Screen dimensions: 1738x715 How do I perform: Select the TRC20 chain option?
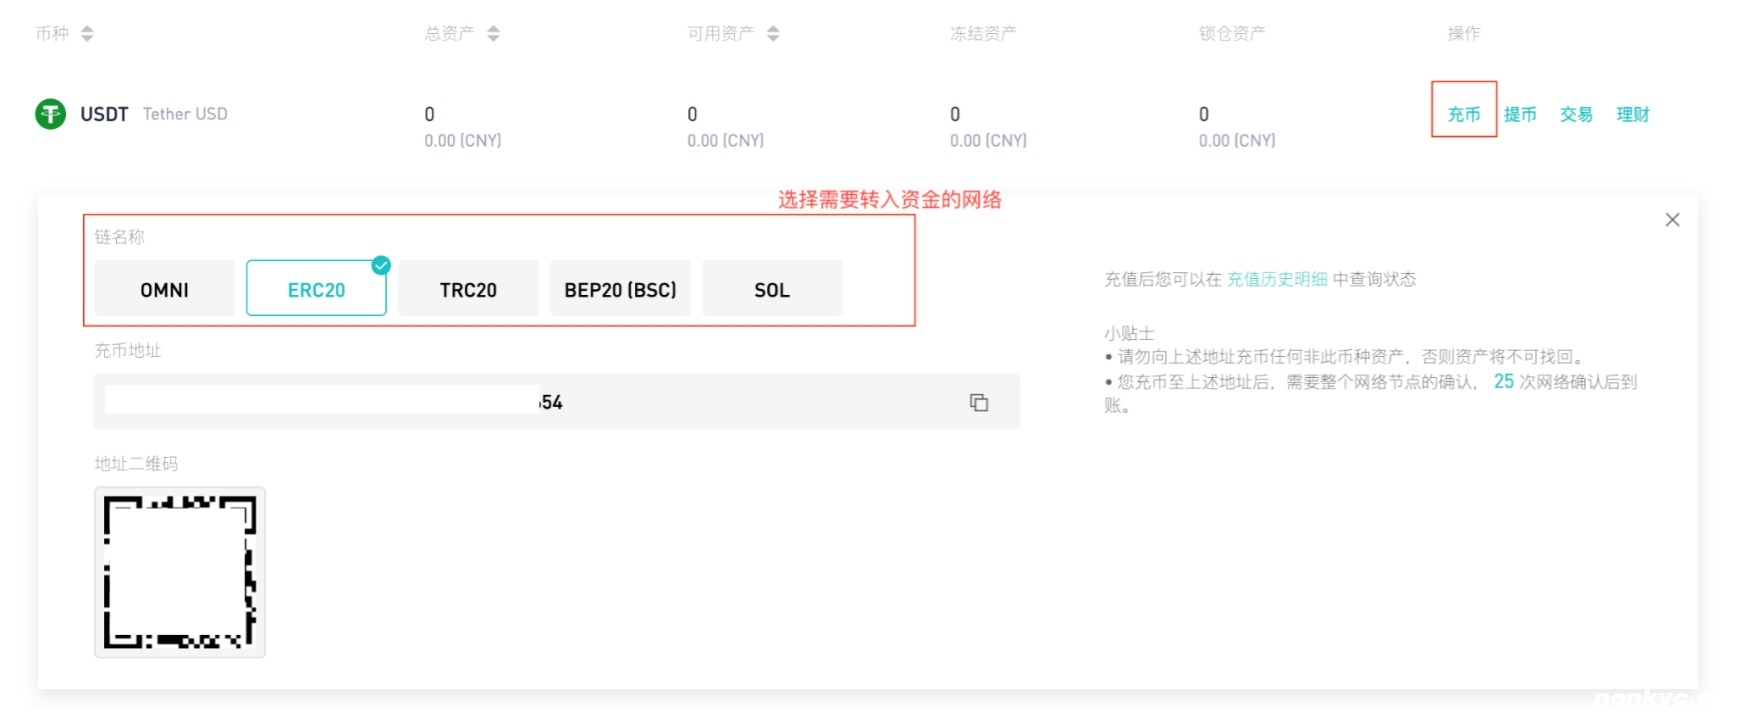[x=468, y=289]
